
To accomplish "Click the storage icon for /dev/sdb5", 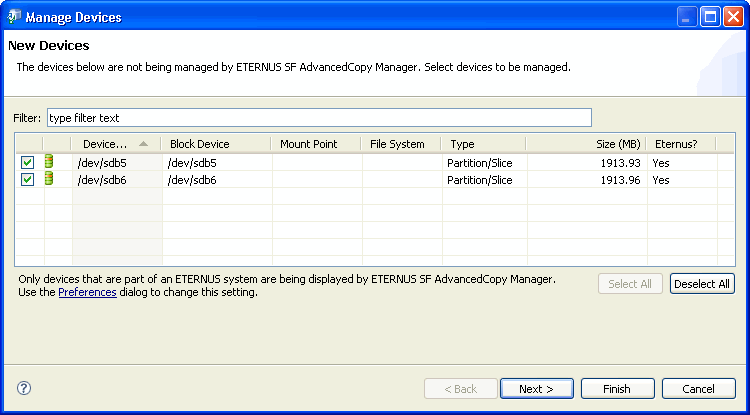I will [49, 162].
